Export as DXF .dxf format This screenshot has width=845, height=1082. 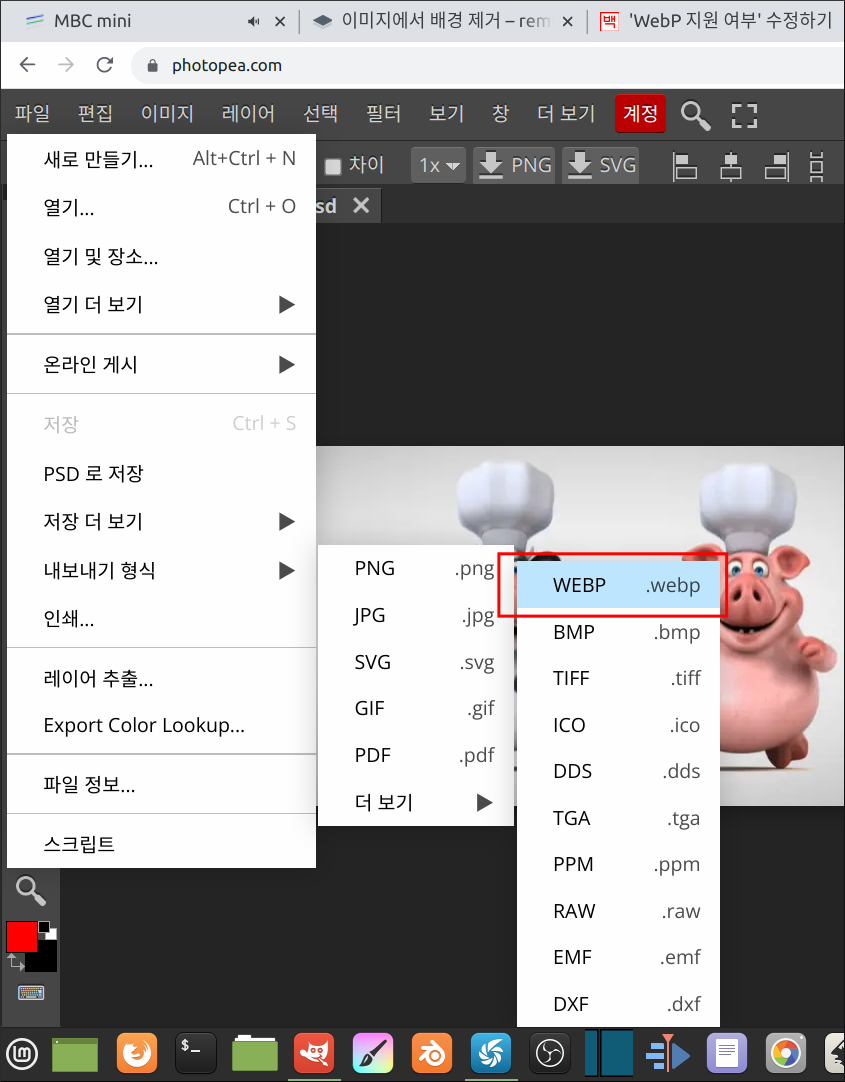(618, 1004)
